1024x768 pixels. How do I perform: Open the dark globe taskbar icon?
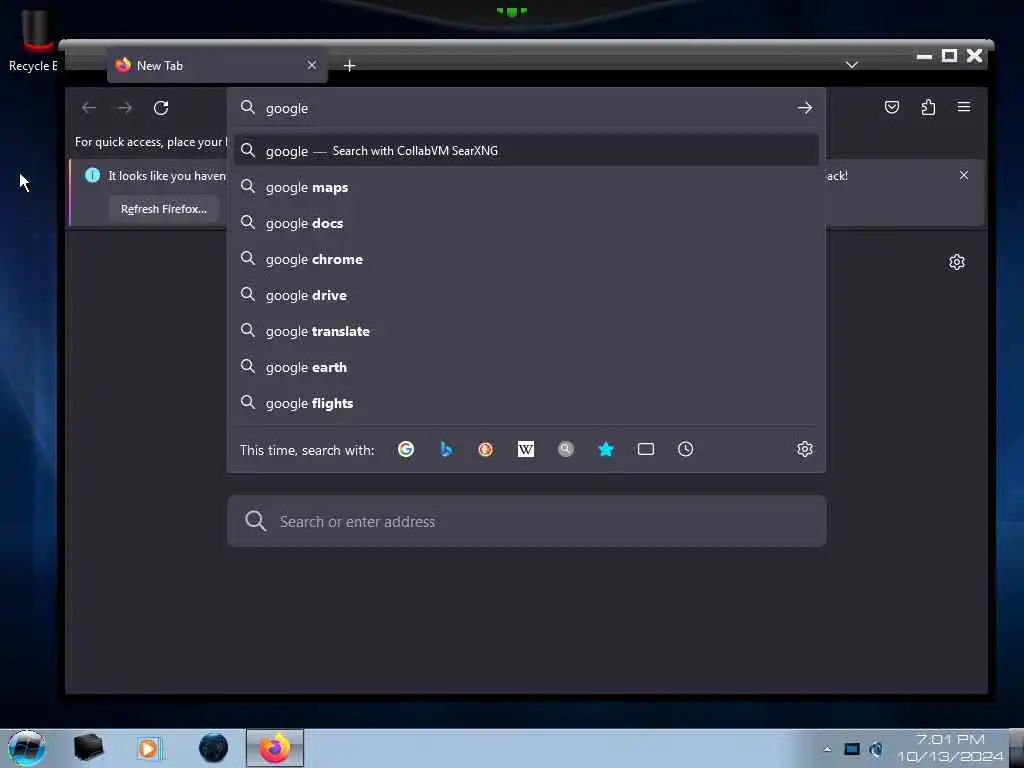pyautogui.click(x=213, y=748)
